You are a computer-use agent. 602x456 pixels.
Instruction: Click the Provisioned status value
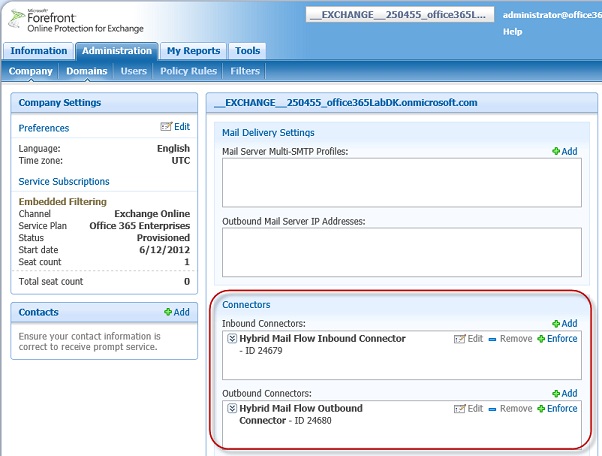point(163,238)
